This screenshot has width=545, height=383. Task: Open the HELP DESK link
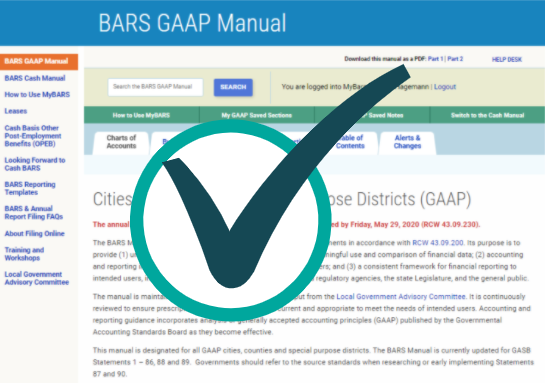pyautogui.click(x=507, y=60)
